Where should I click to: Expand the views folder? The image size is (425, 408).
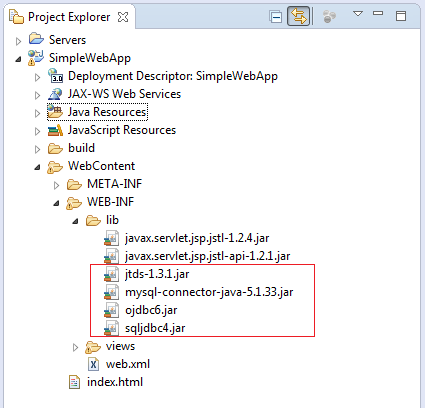coord(75,347)
